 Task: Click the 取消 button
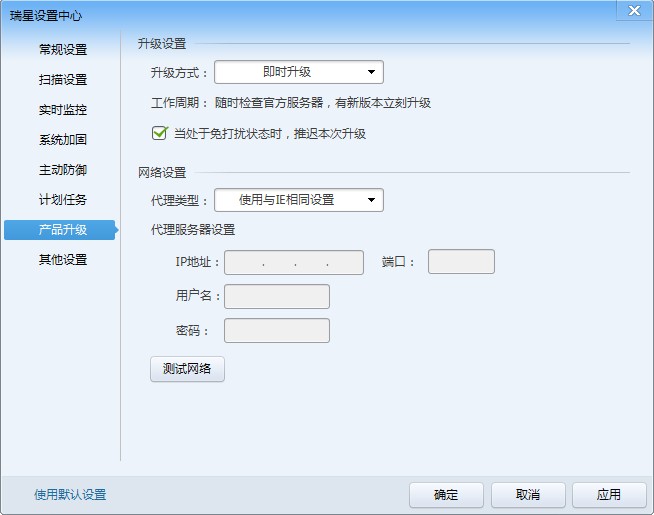click(528, 495)
